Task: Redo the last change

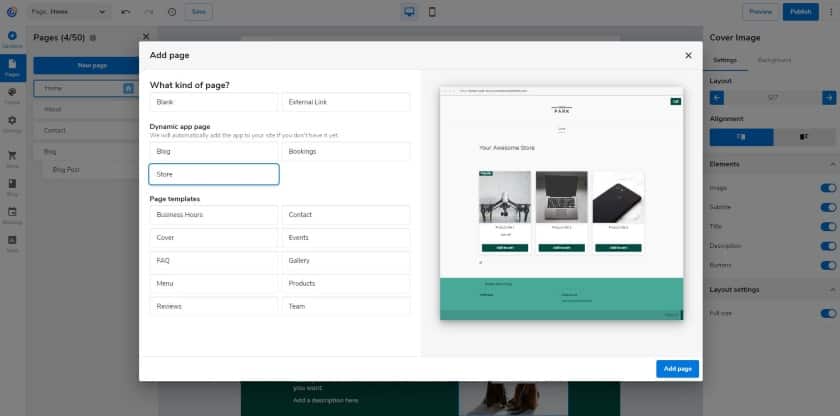Action: (x=148, y=12)
